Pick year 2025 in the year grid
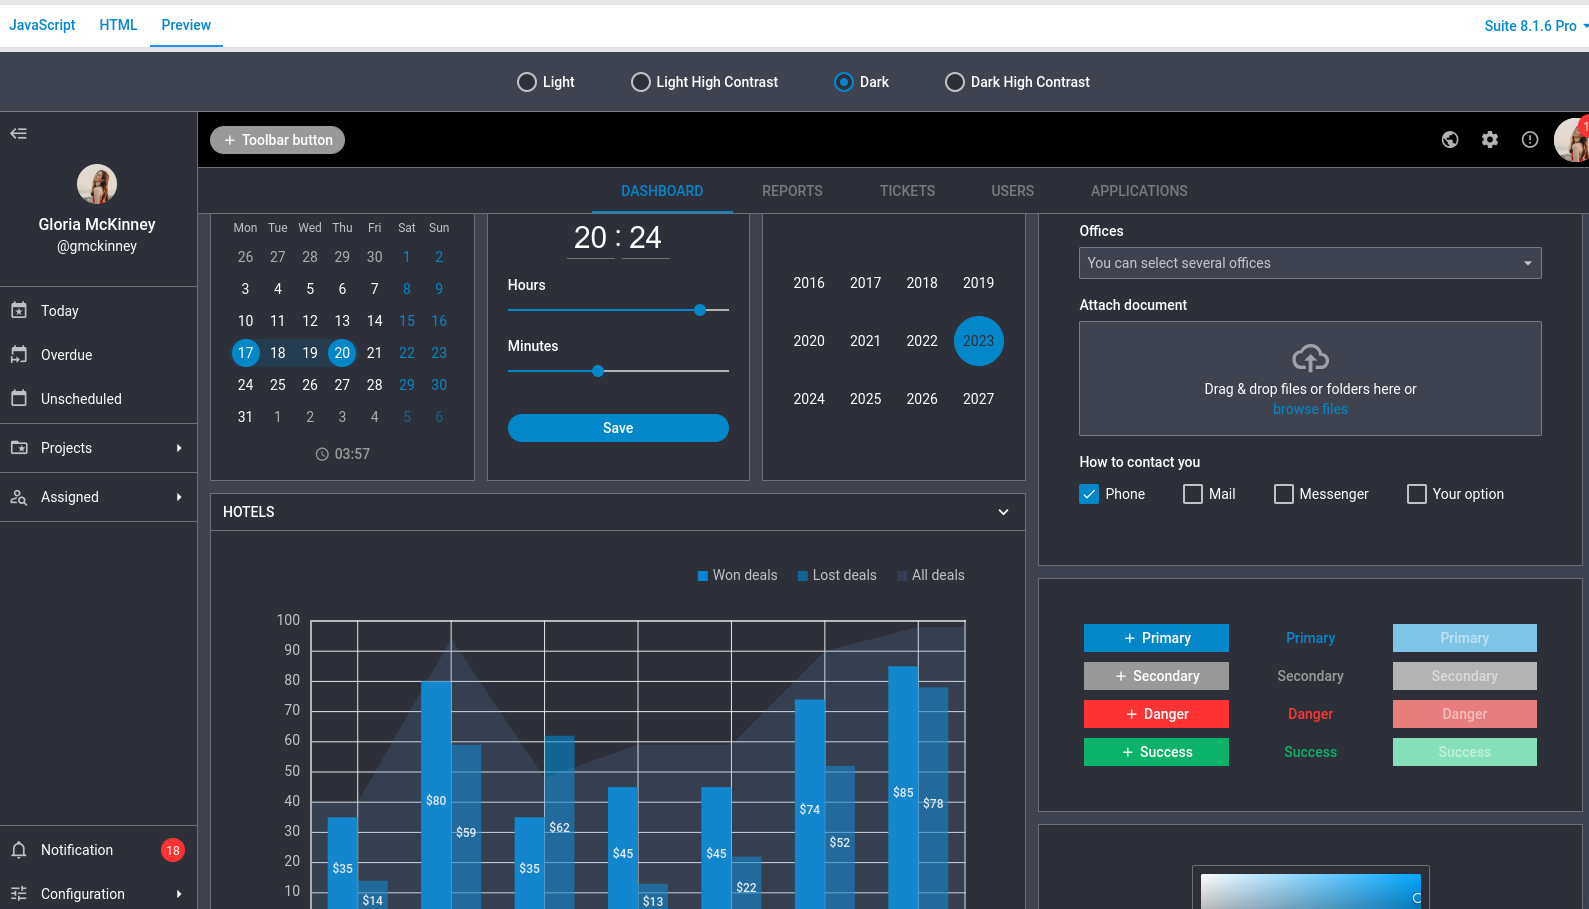1589x909 pixels. pyautogui.click(x=865, y=399)
